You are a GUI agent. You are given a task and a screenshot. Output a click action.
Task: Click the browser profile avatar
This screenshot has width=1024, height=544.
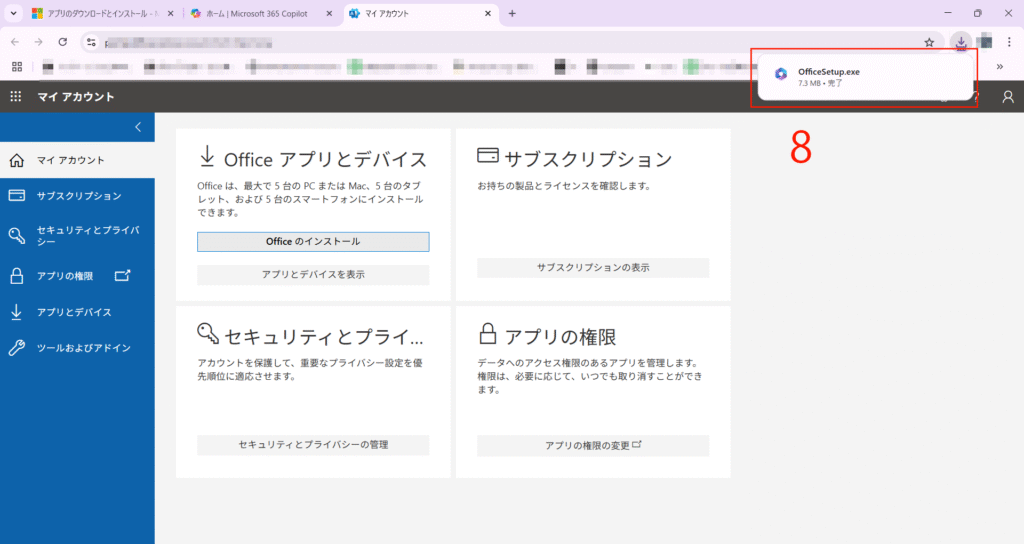coord(985,42)
